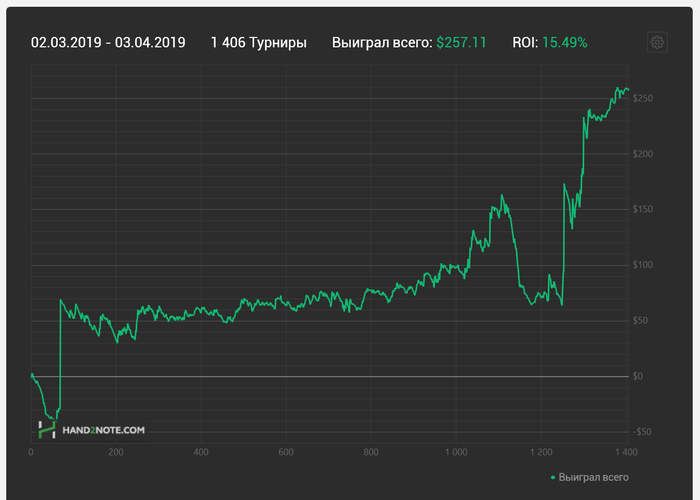The width and height of the screenshot is (700, 500).
Task: Open chart settings gear icon
Action: coord(657,42)
